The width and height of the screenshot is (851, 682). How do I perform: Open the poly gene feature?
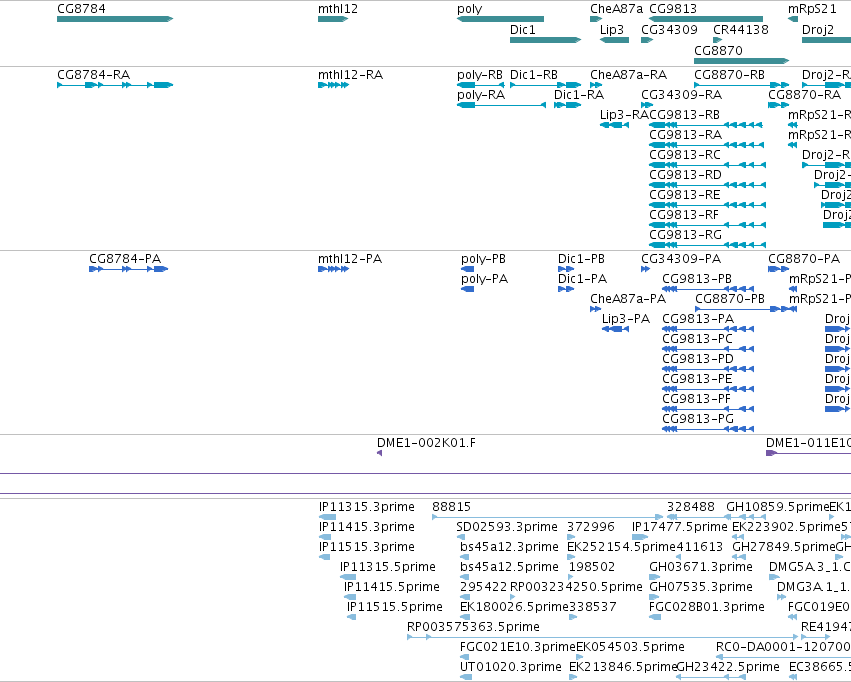(x=500, y=19)
